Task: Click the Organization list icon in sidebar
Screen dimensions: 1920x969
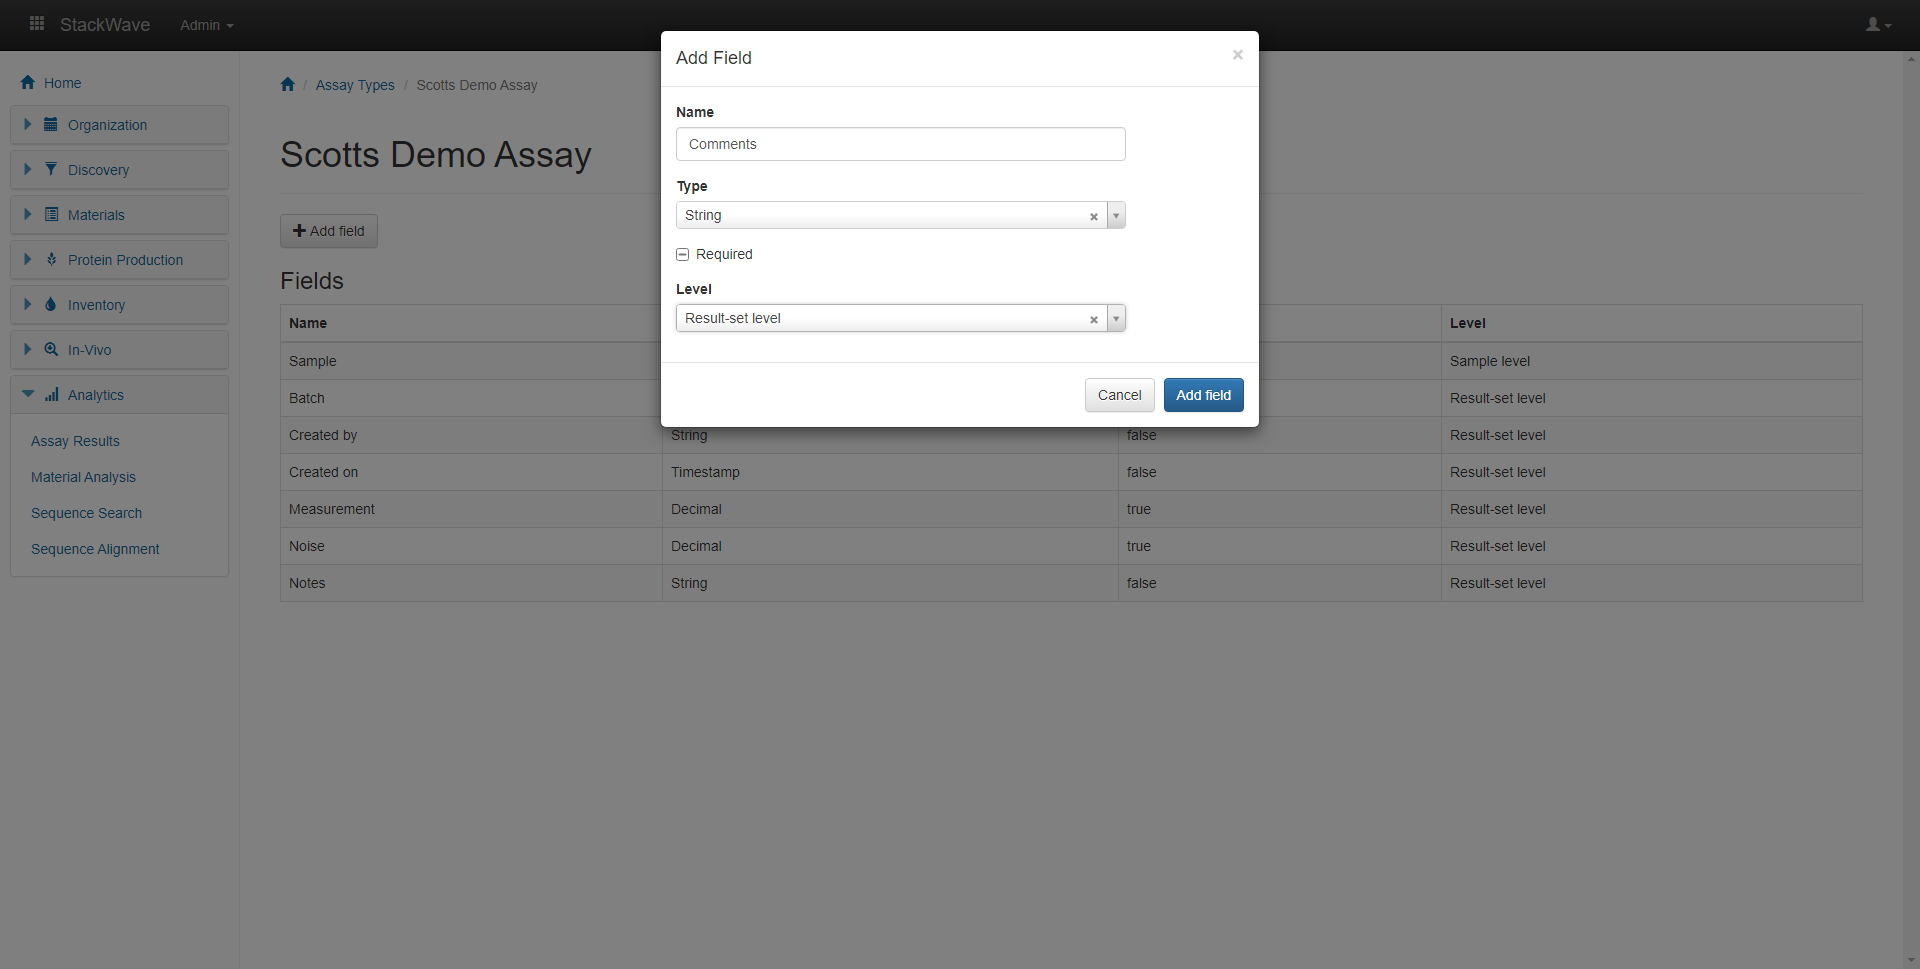Action: pos(51,125)
